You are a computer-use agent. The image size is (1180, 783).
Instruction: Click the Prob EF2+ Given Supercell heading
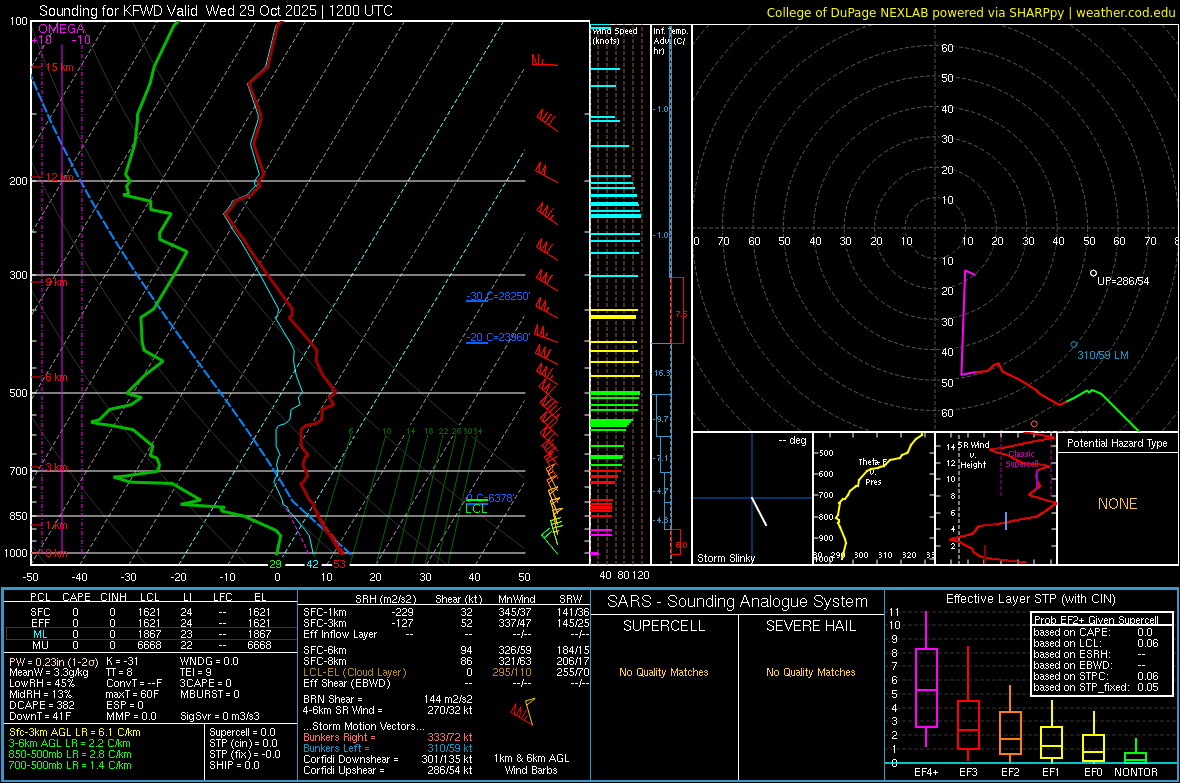1096,620
